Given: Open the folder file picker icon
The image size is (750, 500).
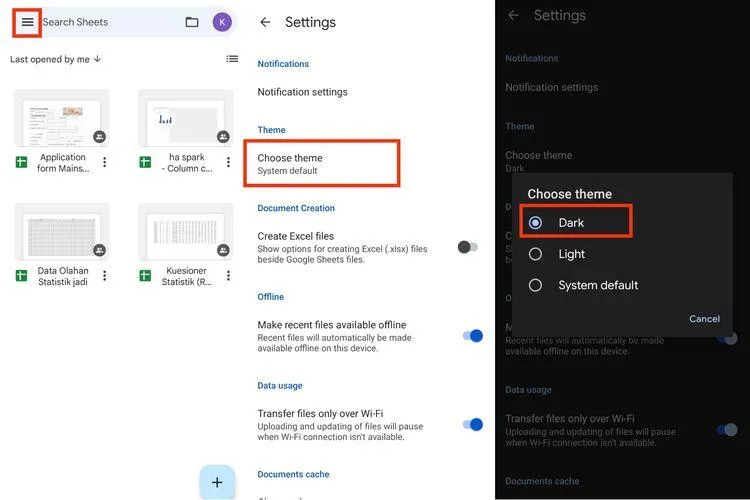Looking at the screenshot, I should pos(192,22).
